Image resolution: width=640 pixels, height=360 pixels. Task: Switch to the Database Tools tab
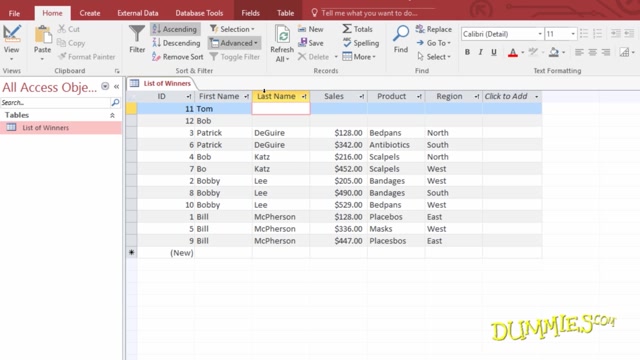point(199,13)
